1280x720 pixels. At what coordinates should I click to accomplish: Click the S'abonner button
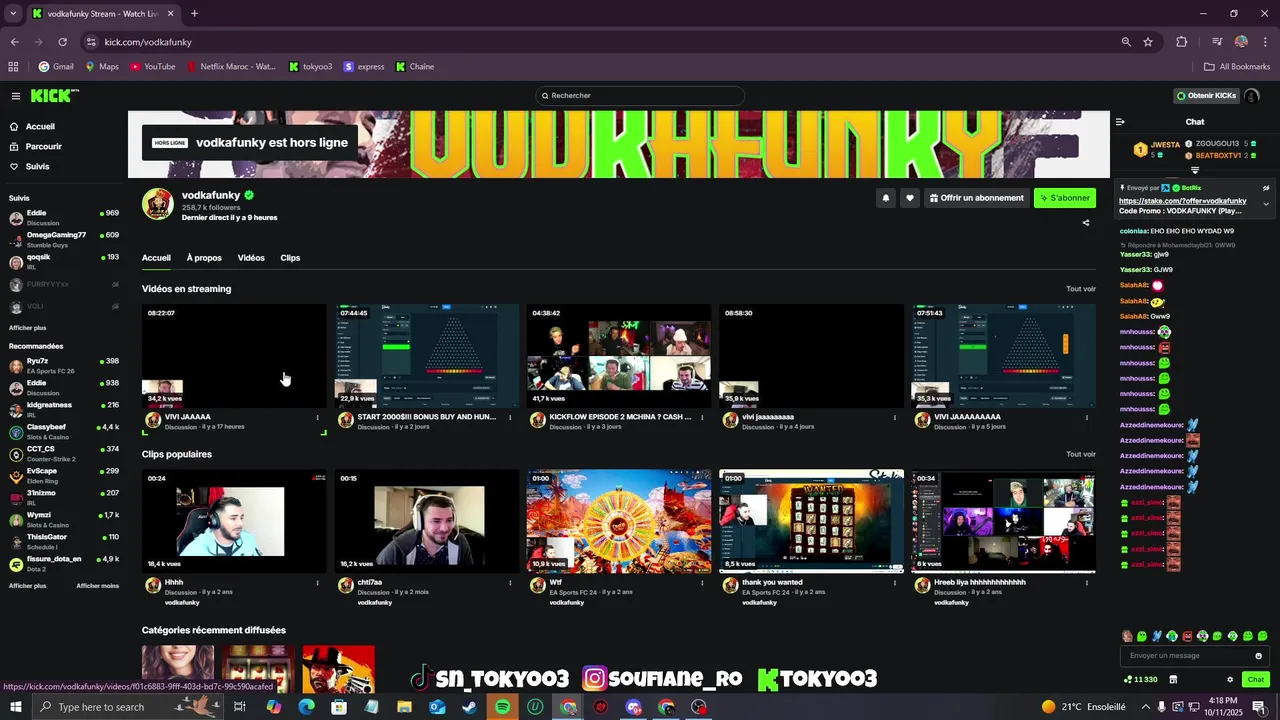tap(1065, 198)
